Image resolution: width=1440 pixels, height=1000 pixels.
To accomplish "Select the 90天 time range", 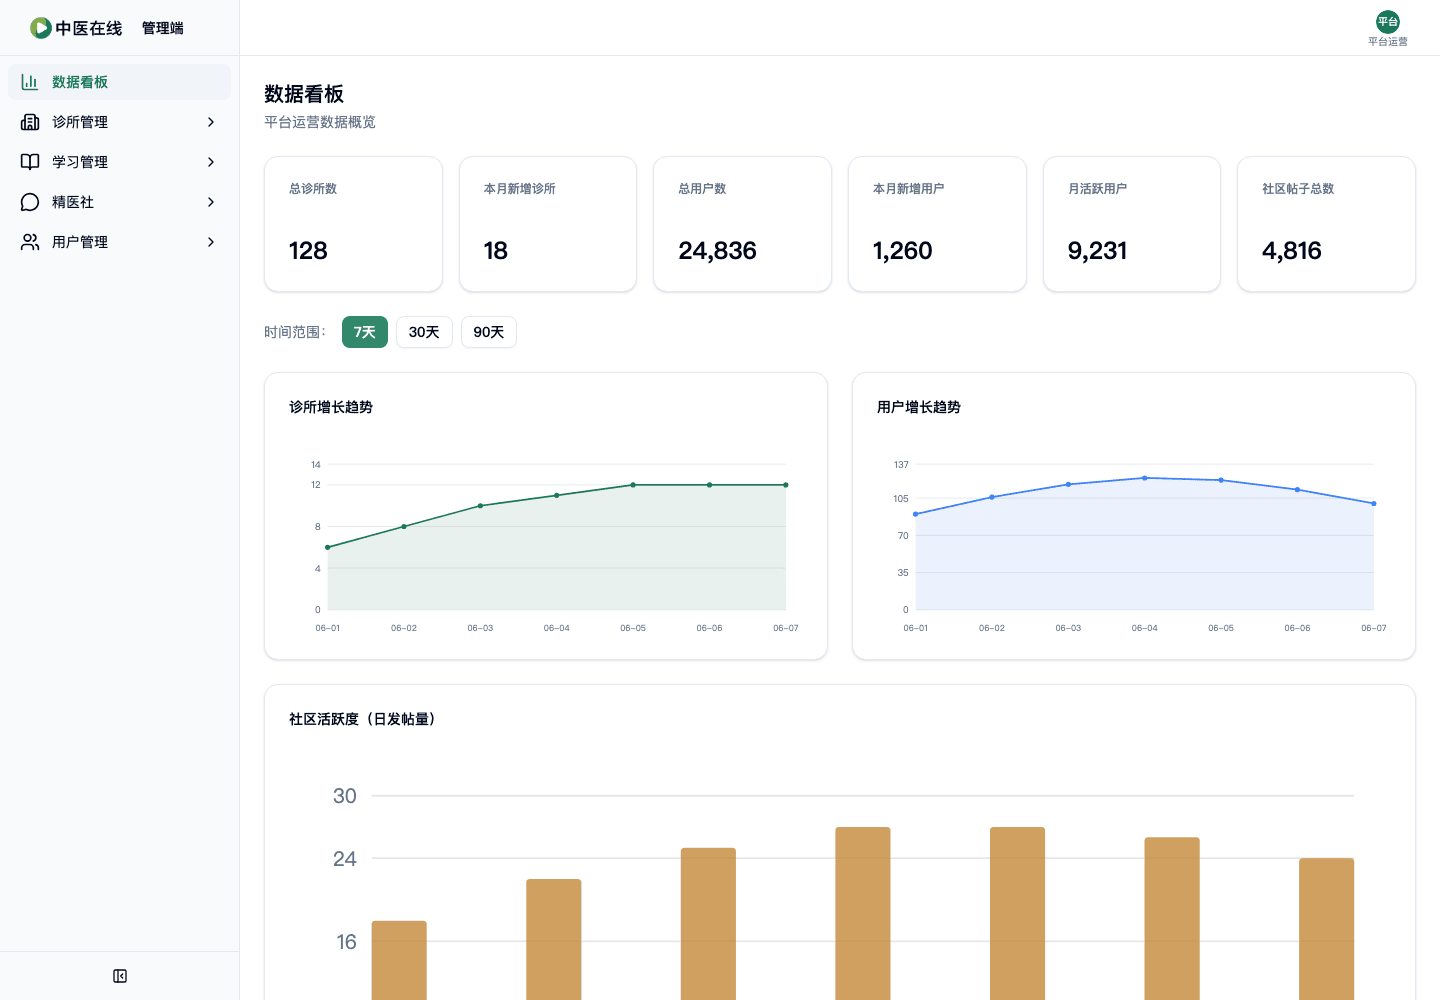I will click(x=489, y=332).
